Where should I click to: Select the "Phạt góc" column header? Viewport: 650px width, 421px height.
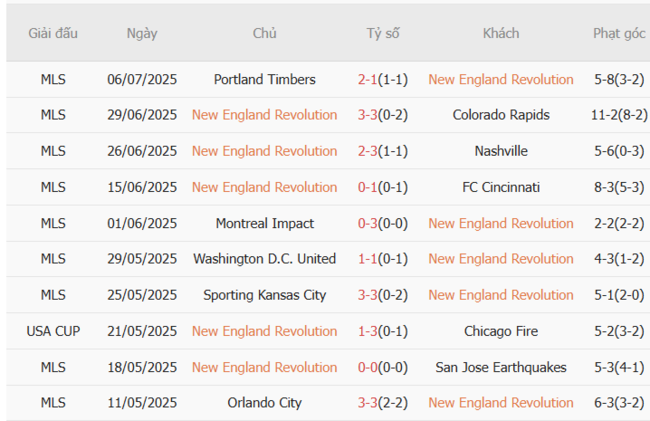click(619, 33)
